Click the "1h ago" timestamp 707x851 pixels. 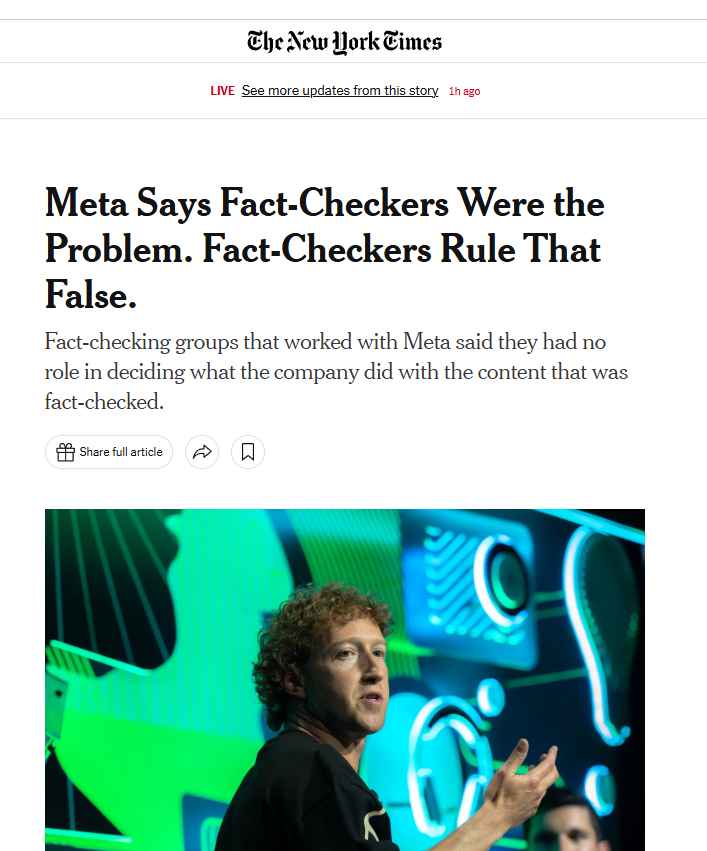pos(464,91)
